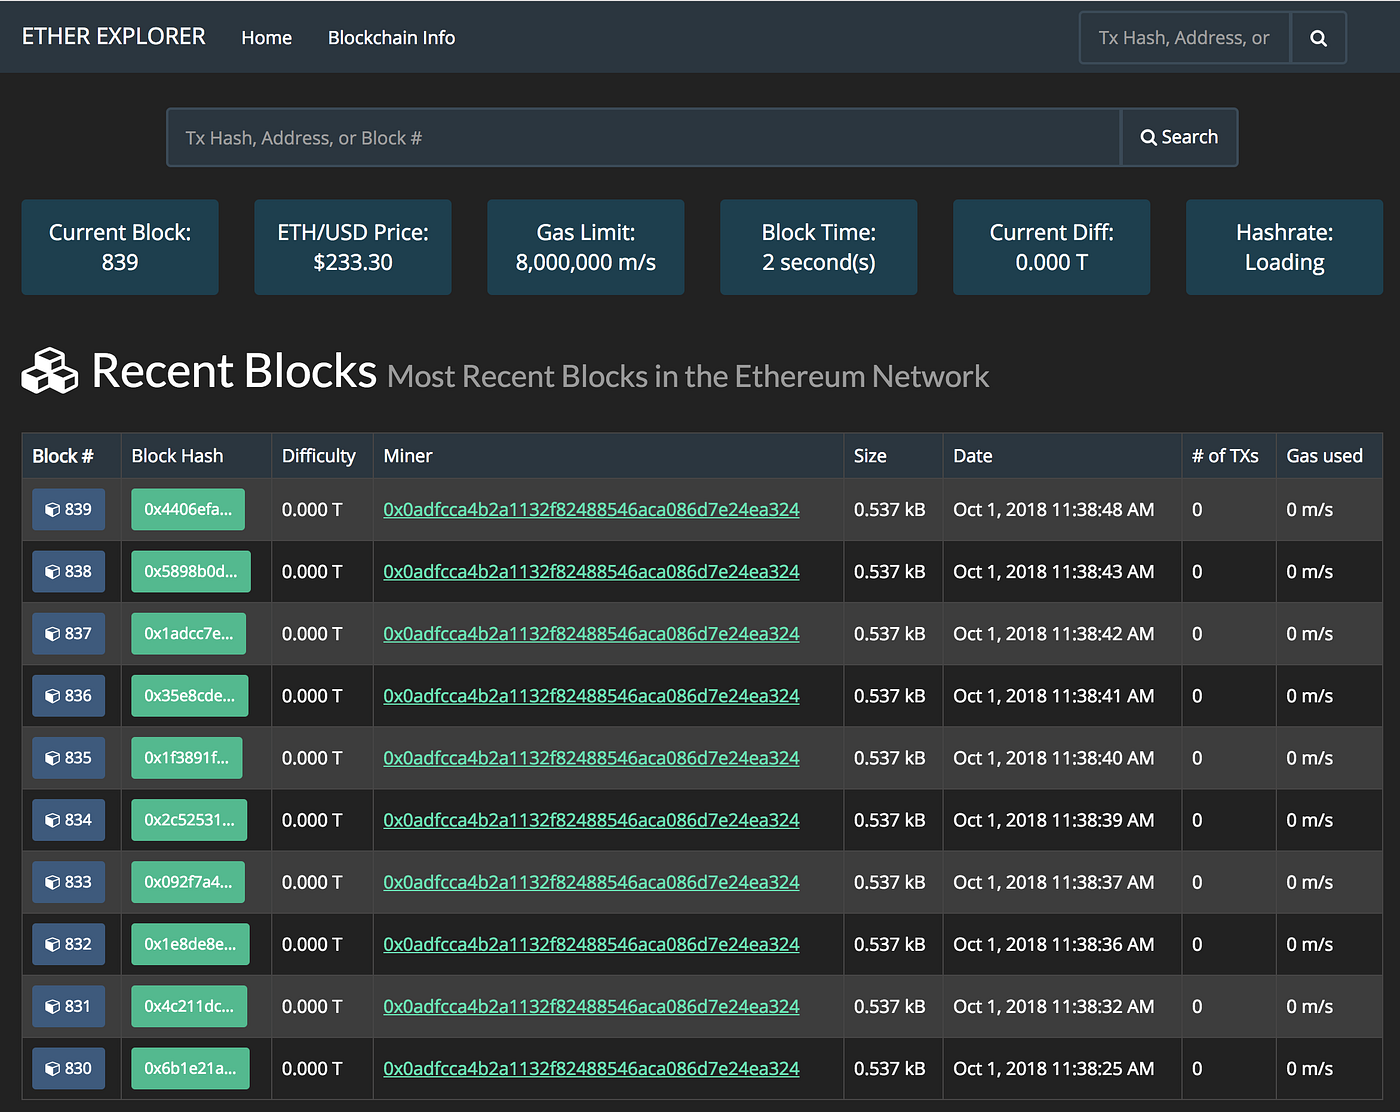Click block hash 0x1e8de8e...
The width and height of the screenshot is (1400, 1112).
(x=190, y=944)
